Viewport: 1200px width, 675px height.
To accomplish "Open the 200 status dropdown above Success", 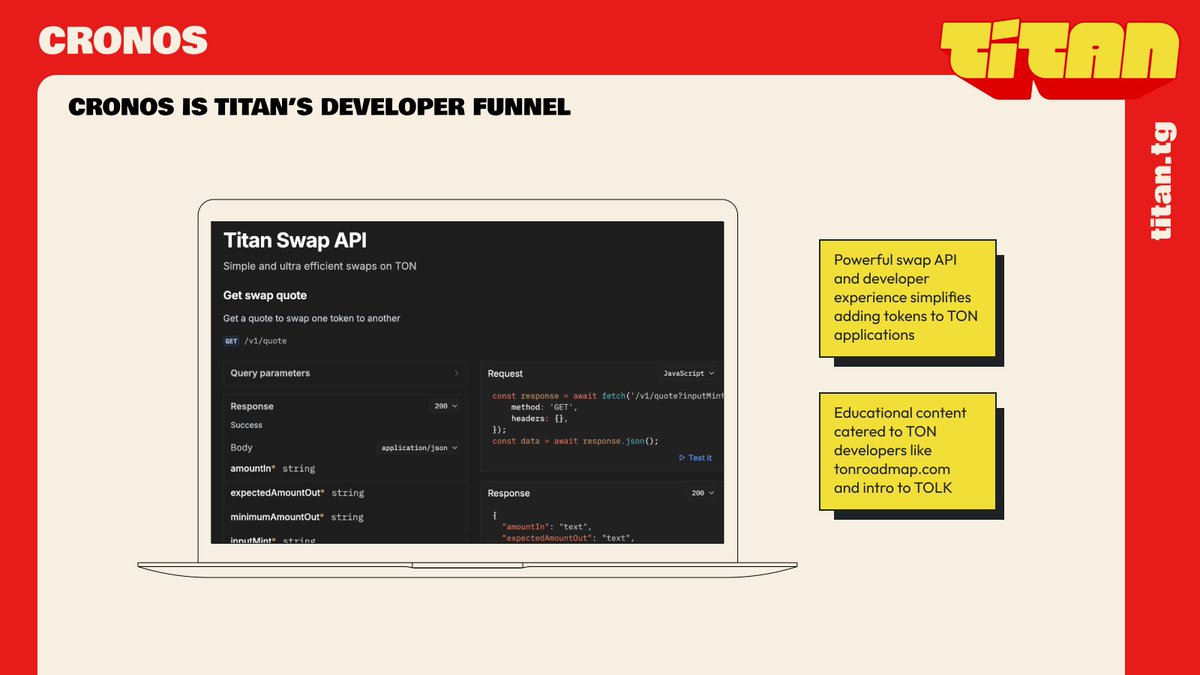I will [x=445, y=406].
